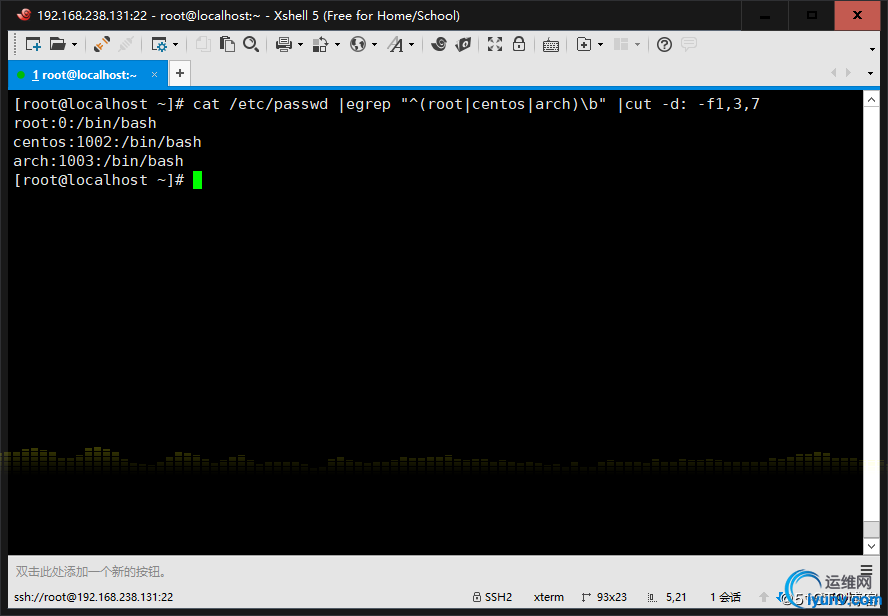Close the root@localhost:~ tab

point(155,75)
